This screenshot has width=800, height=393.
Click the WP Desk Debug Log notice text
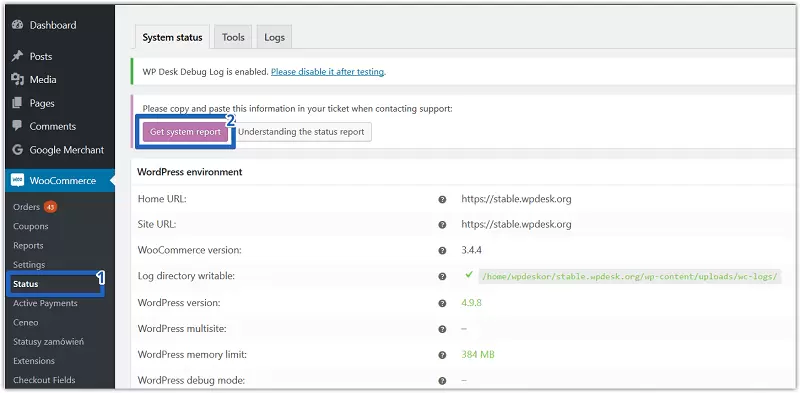pos(205,72)
